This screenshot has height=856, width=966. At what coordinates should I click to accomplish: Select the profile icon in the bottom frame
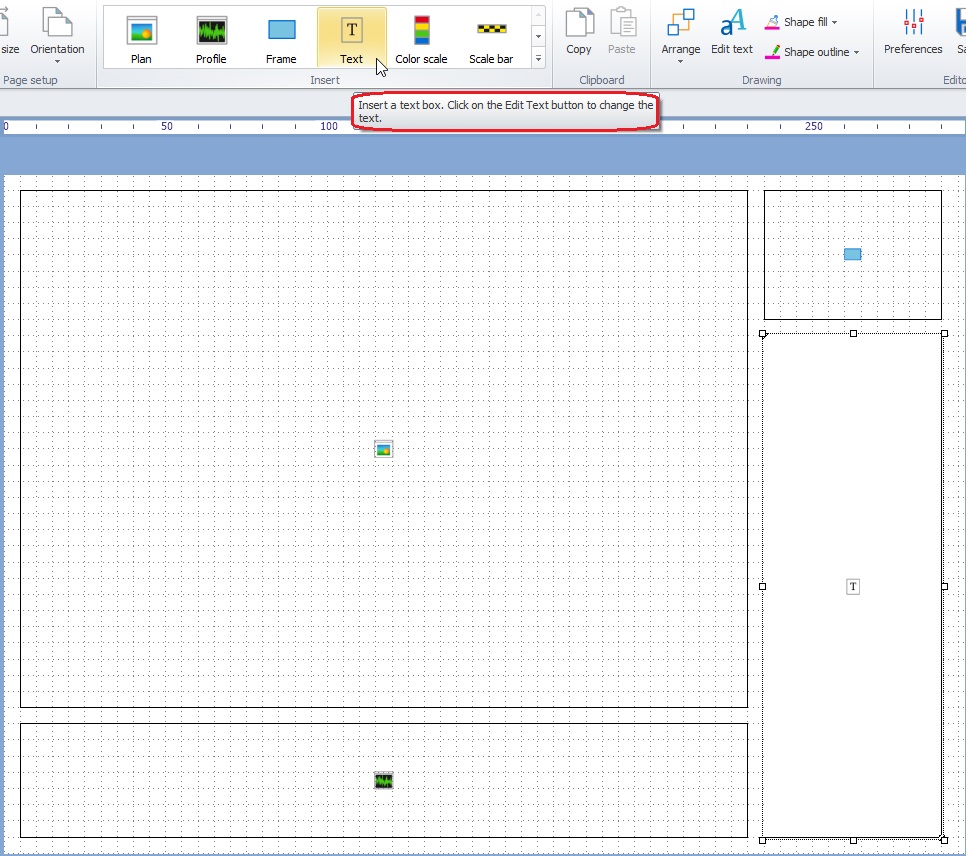point(383,780)
